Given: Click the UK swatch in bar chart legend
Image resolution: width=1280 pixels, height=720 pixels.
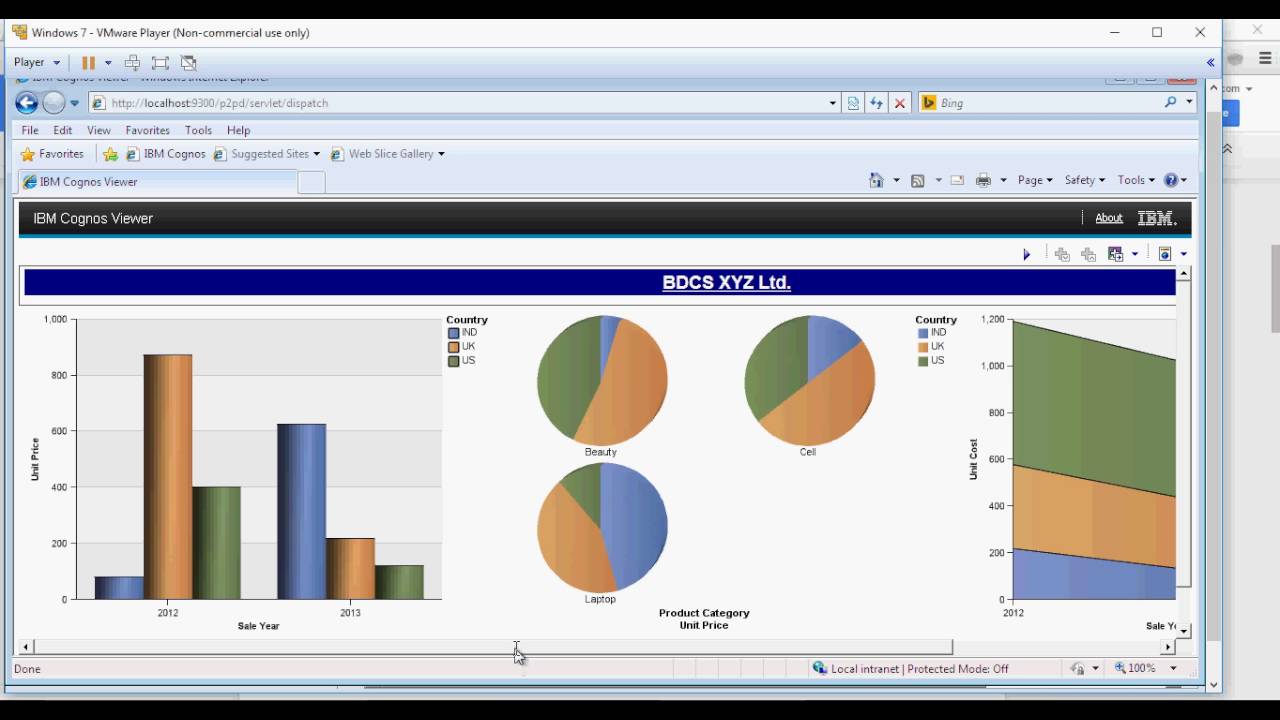Looking at the screenshot, I should (x=454, y=347).
